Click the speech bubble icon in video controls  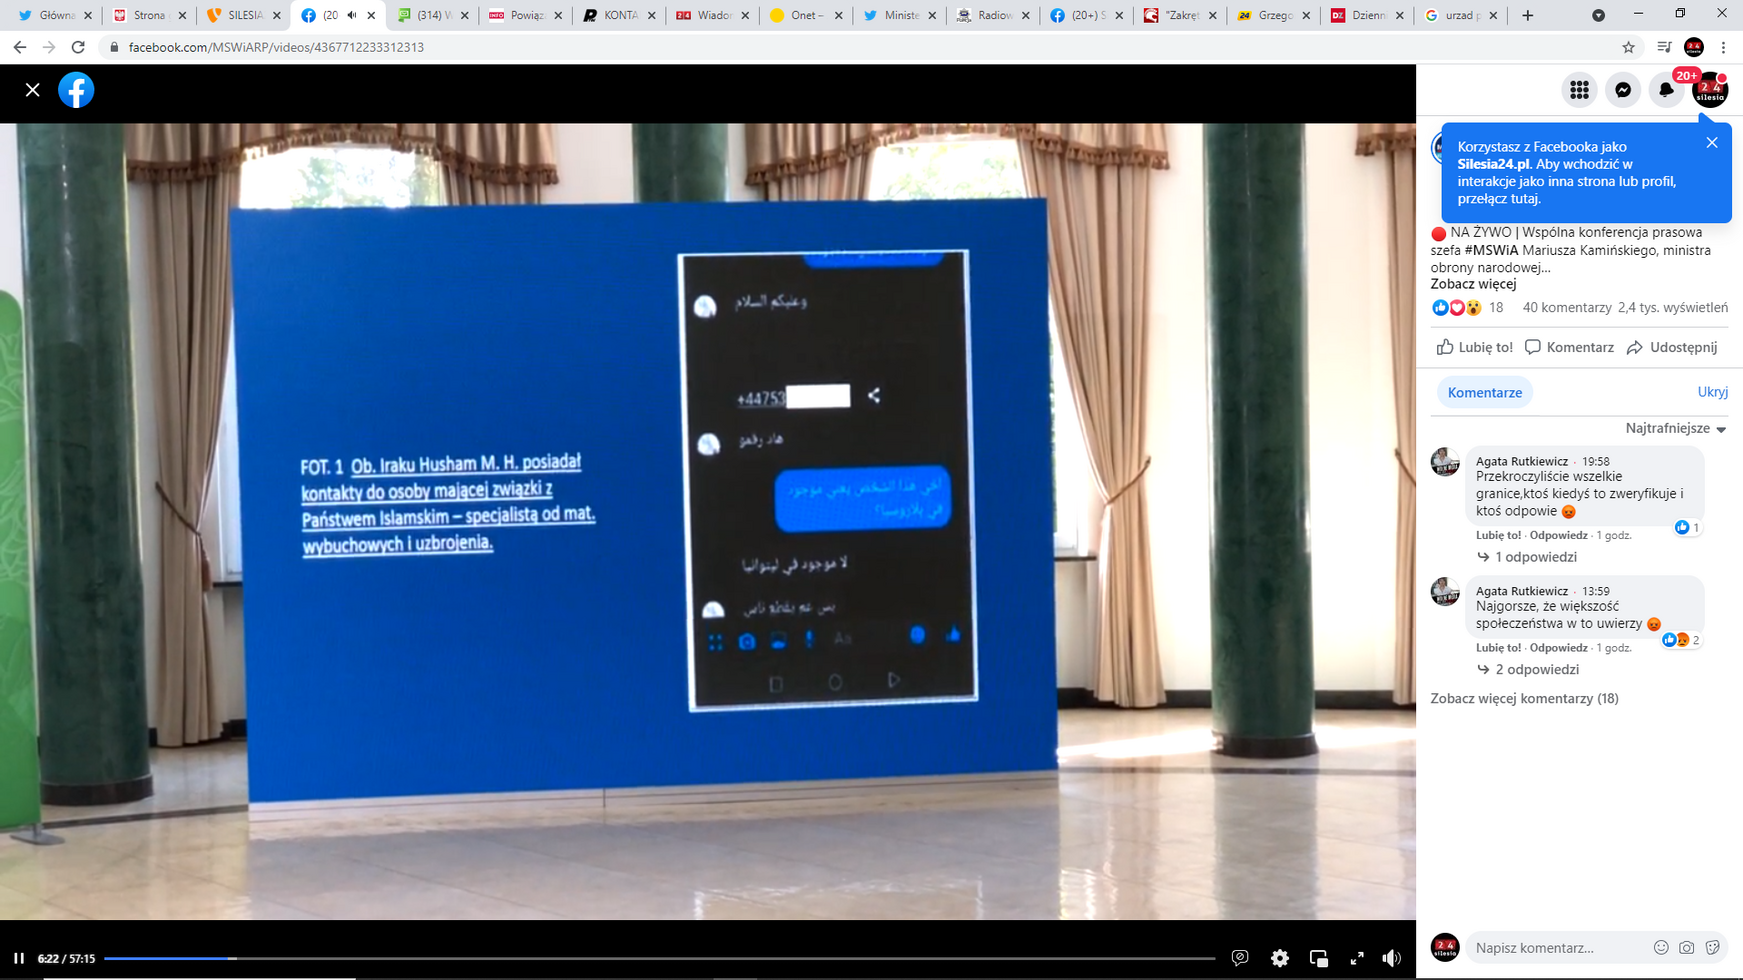(1240, 958)
